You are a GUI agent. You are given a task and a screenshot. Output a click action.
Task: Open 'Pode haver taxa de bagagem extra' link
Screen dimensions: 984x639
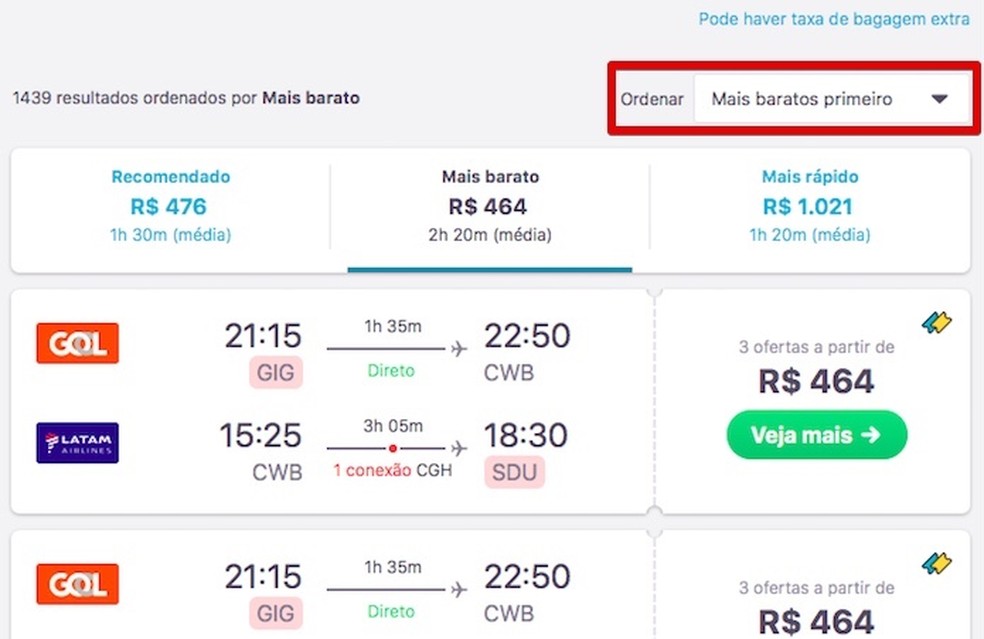point(834,19)
